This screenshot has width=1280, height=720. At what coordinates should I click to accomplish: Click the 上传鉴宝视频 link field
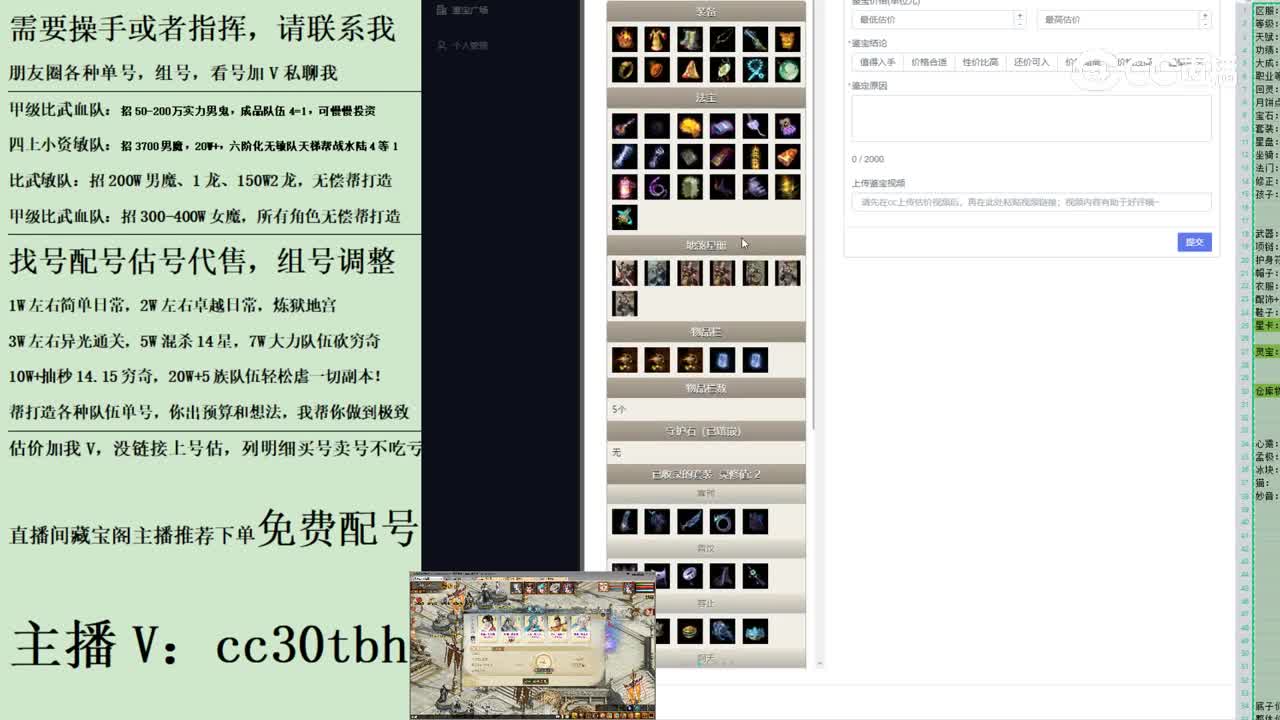[x=1030, y=202]
